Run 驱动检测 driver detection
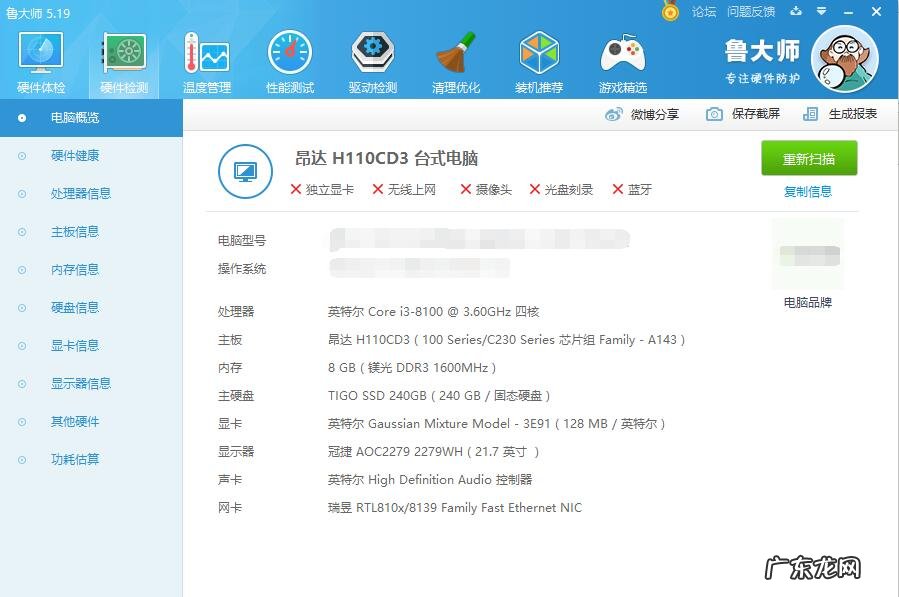The image size is (899, 597). tap(372, 60)
